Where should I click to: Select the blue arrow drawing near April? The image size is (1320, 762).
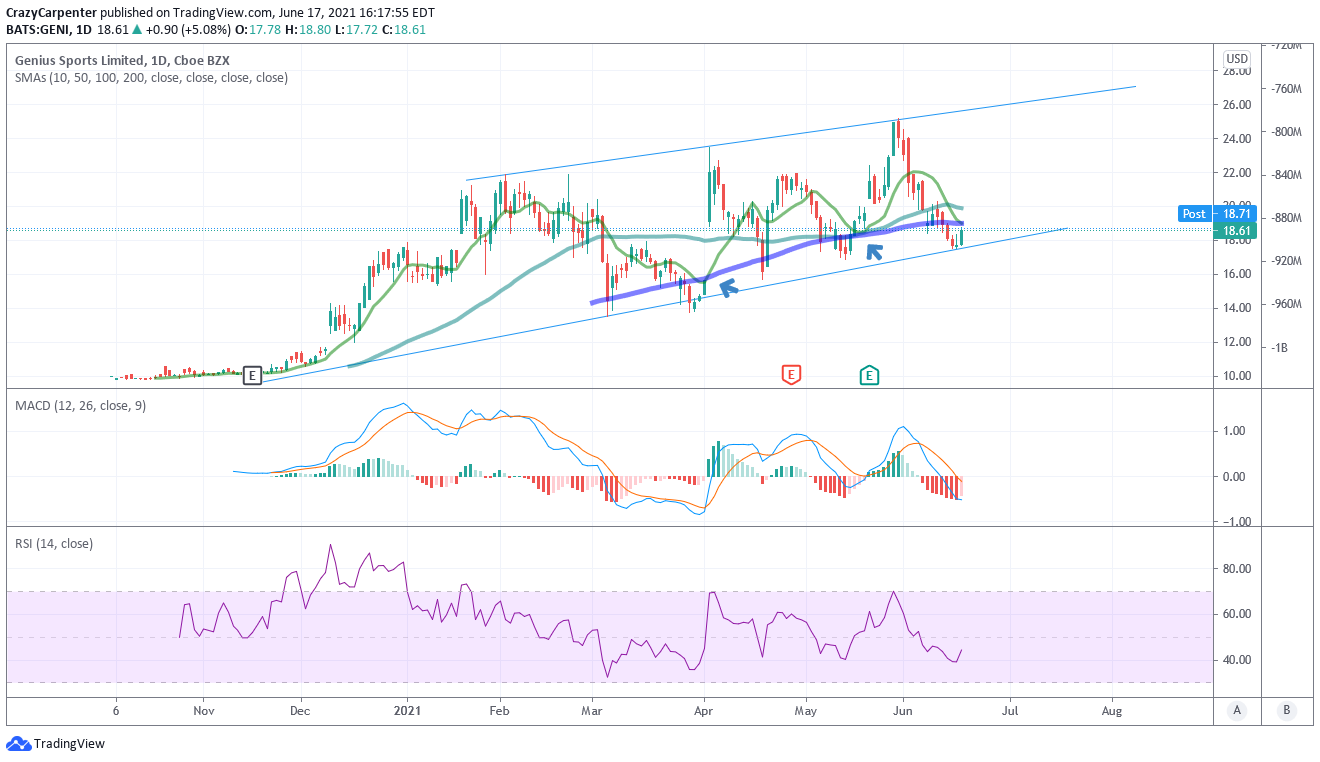(728, 289)
